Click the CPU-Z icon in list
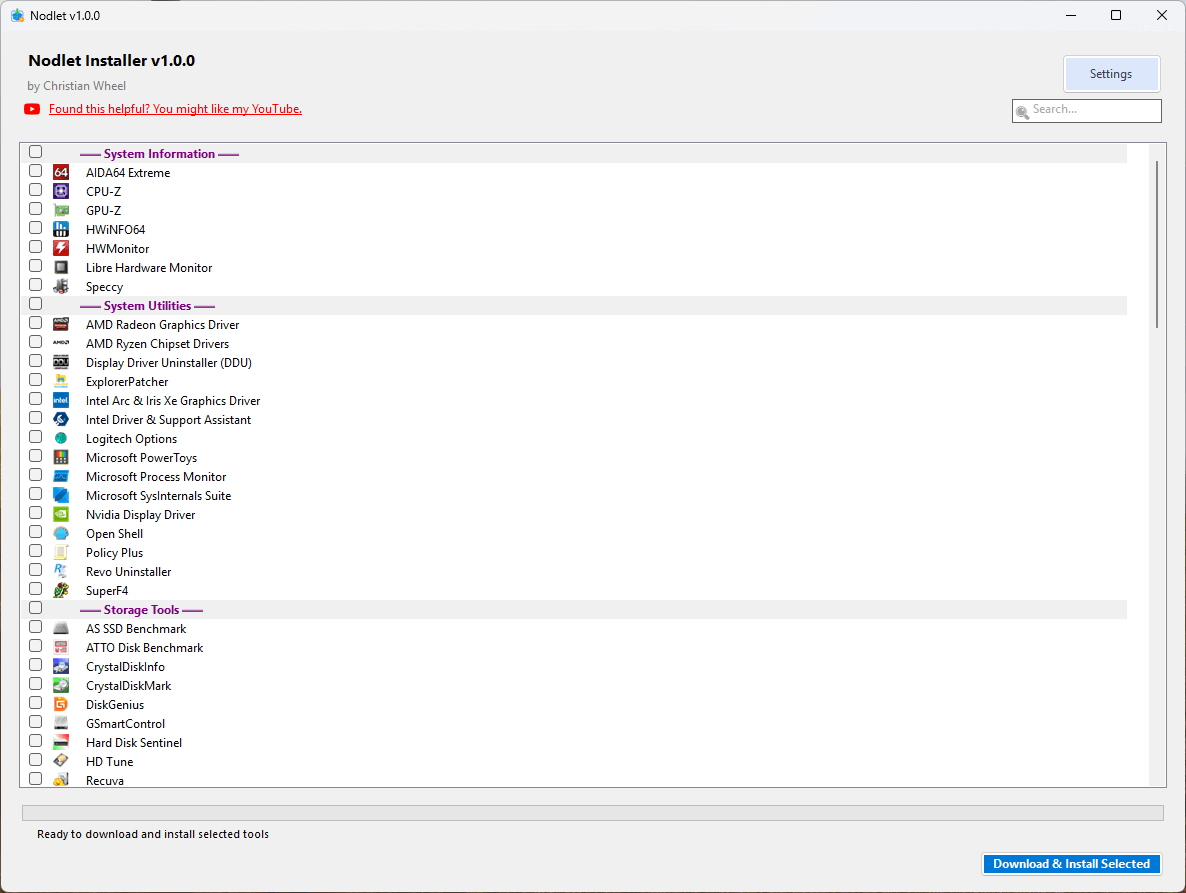 (61, 192)
